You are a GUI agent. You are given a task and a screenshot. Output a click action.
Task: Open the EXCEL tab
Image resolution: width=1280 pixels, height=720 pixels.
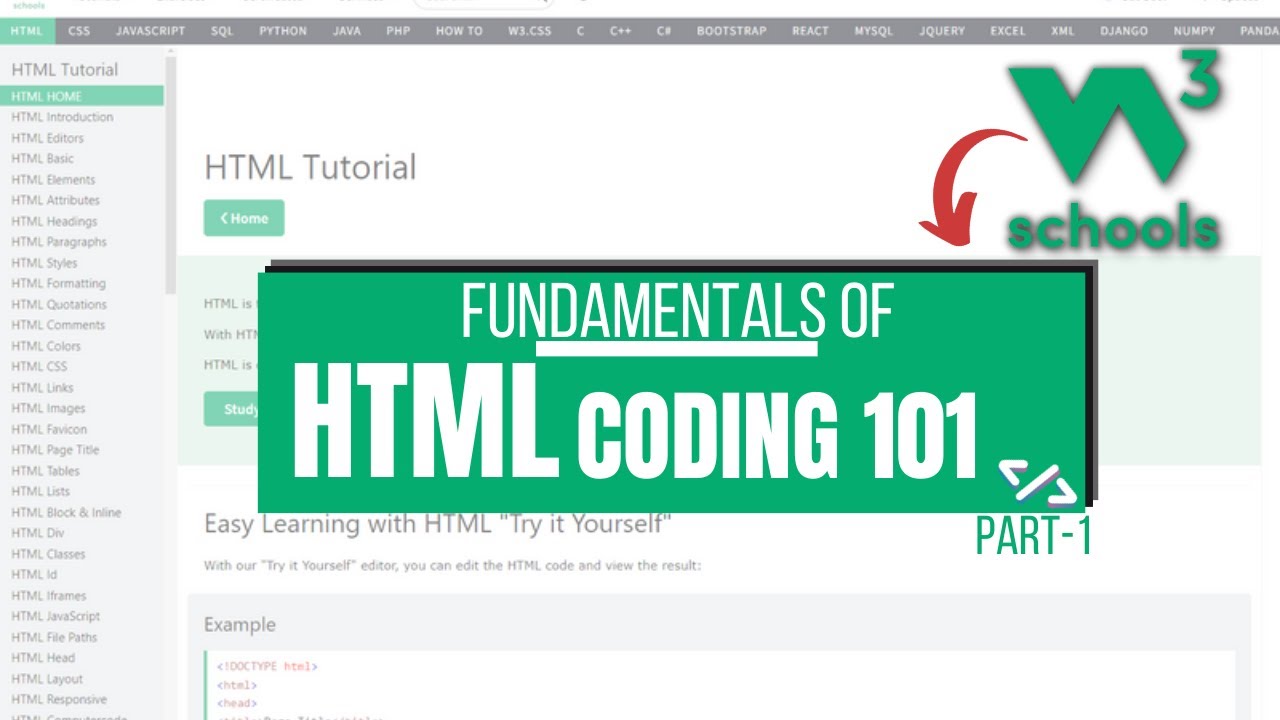(1008, 31)
